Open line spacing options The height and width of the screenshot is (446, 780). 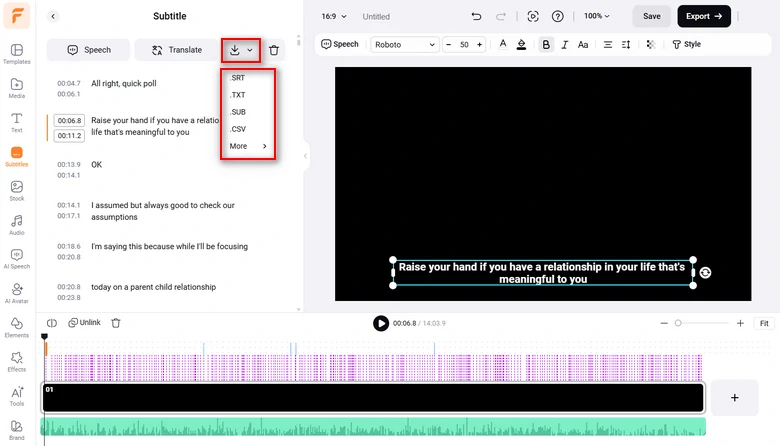(x=626, y=44)
